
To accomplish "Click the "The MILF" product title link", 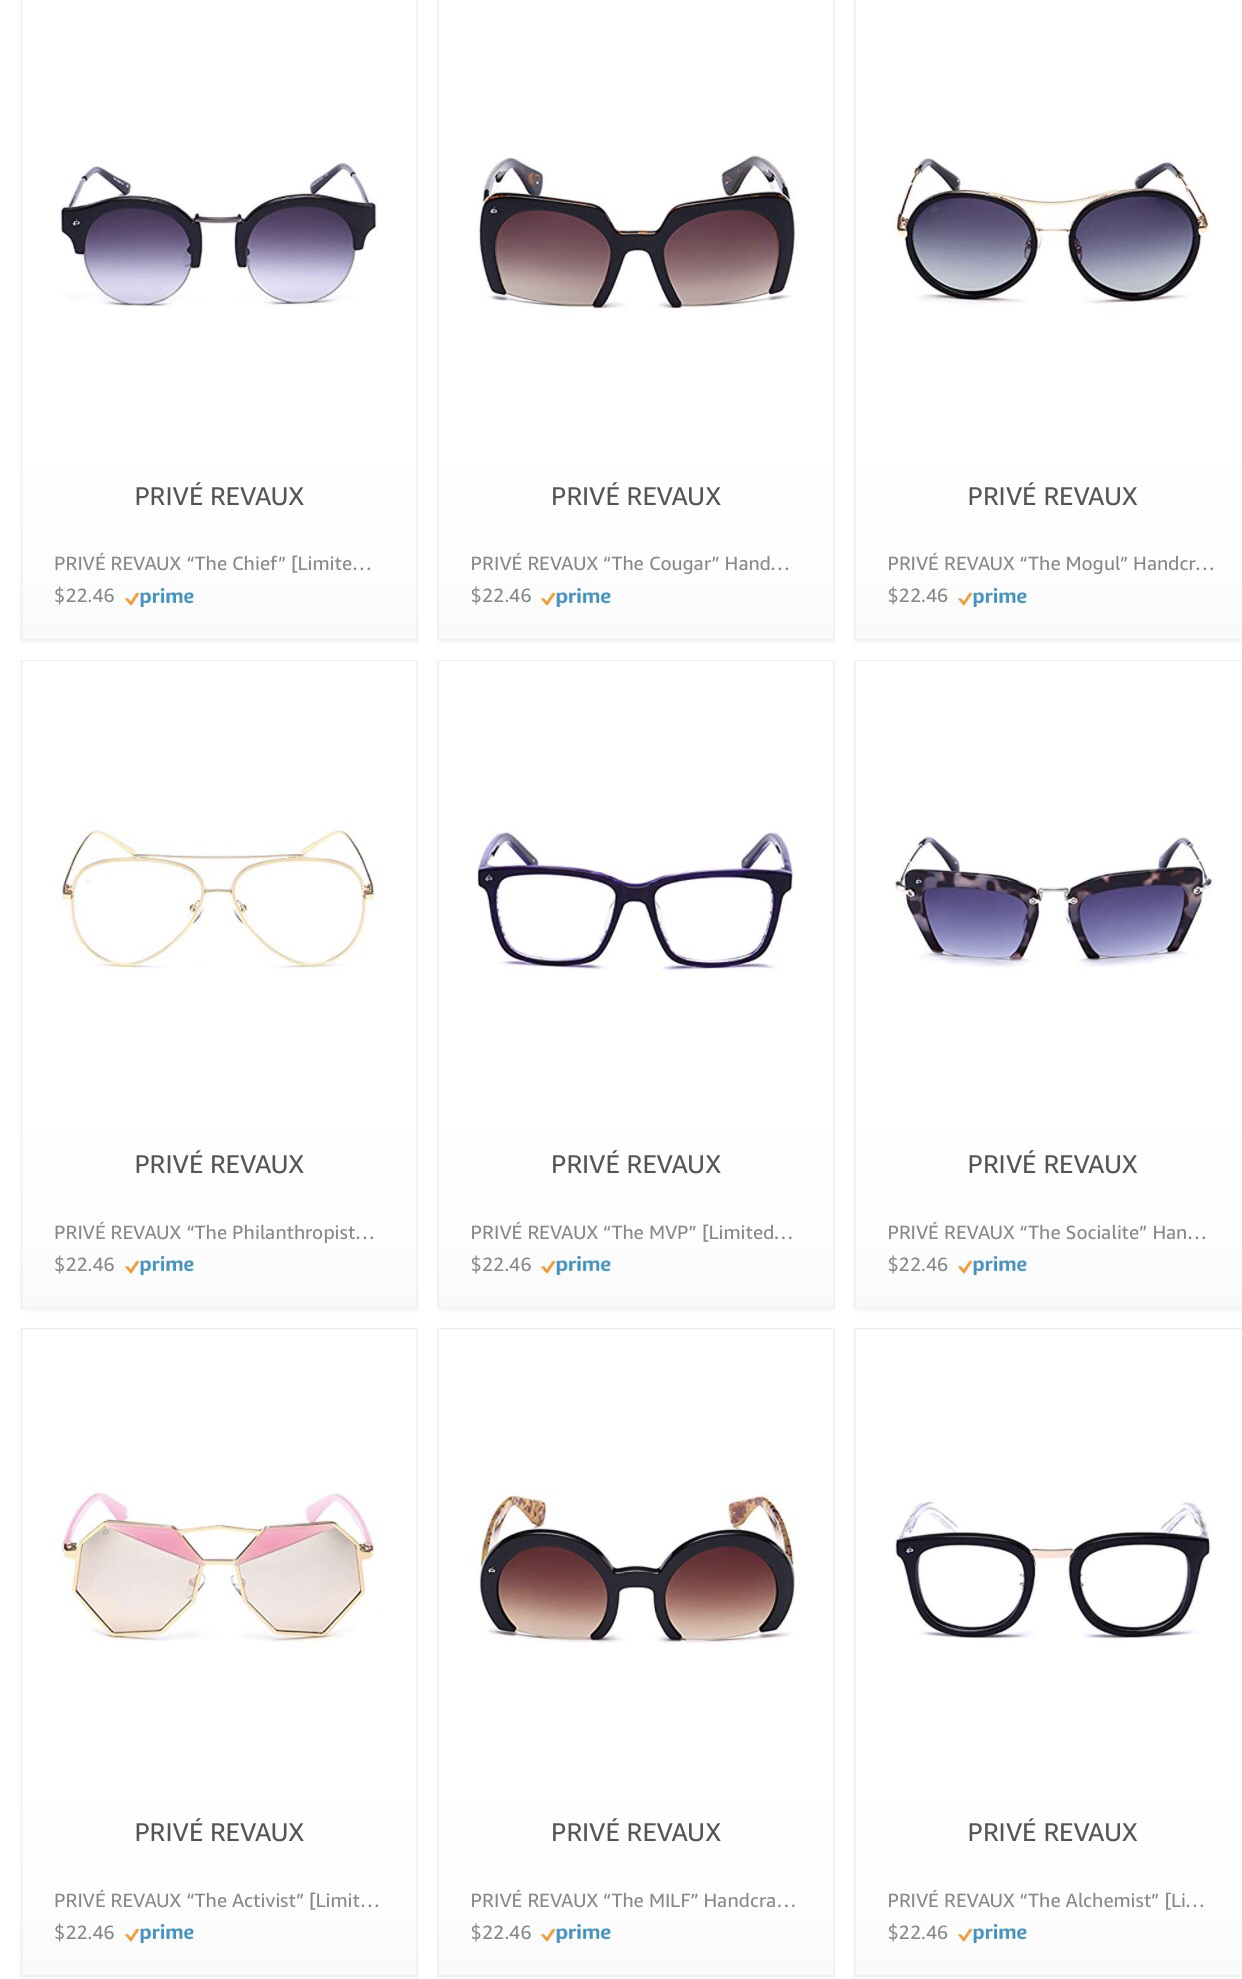I will pyautogui.click(x=633, y=1900).
